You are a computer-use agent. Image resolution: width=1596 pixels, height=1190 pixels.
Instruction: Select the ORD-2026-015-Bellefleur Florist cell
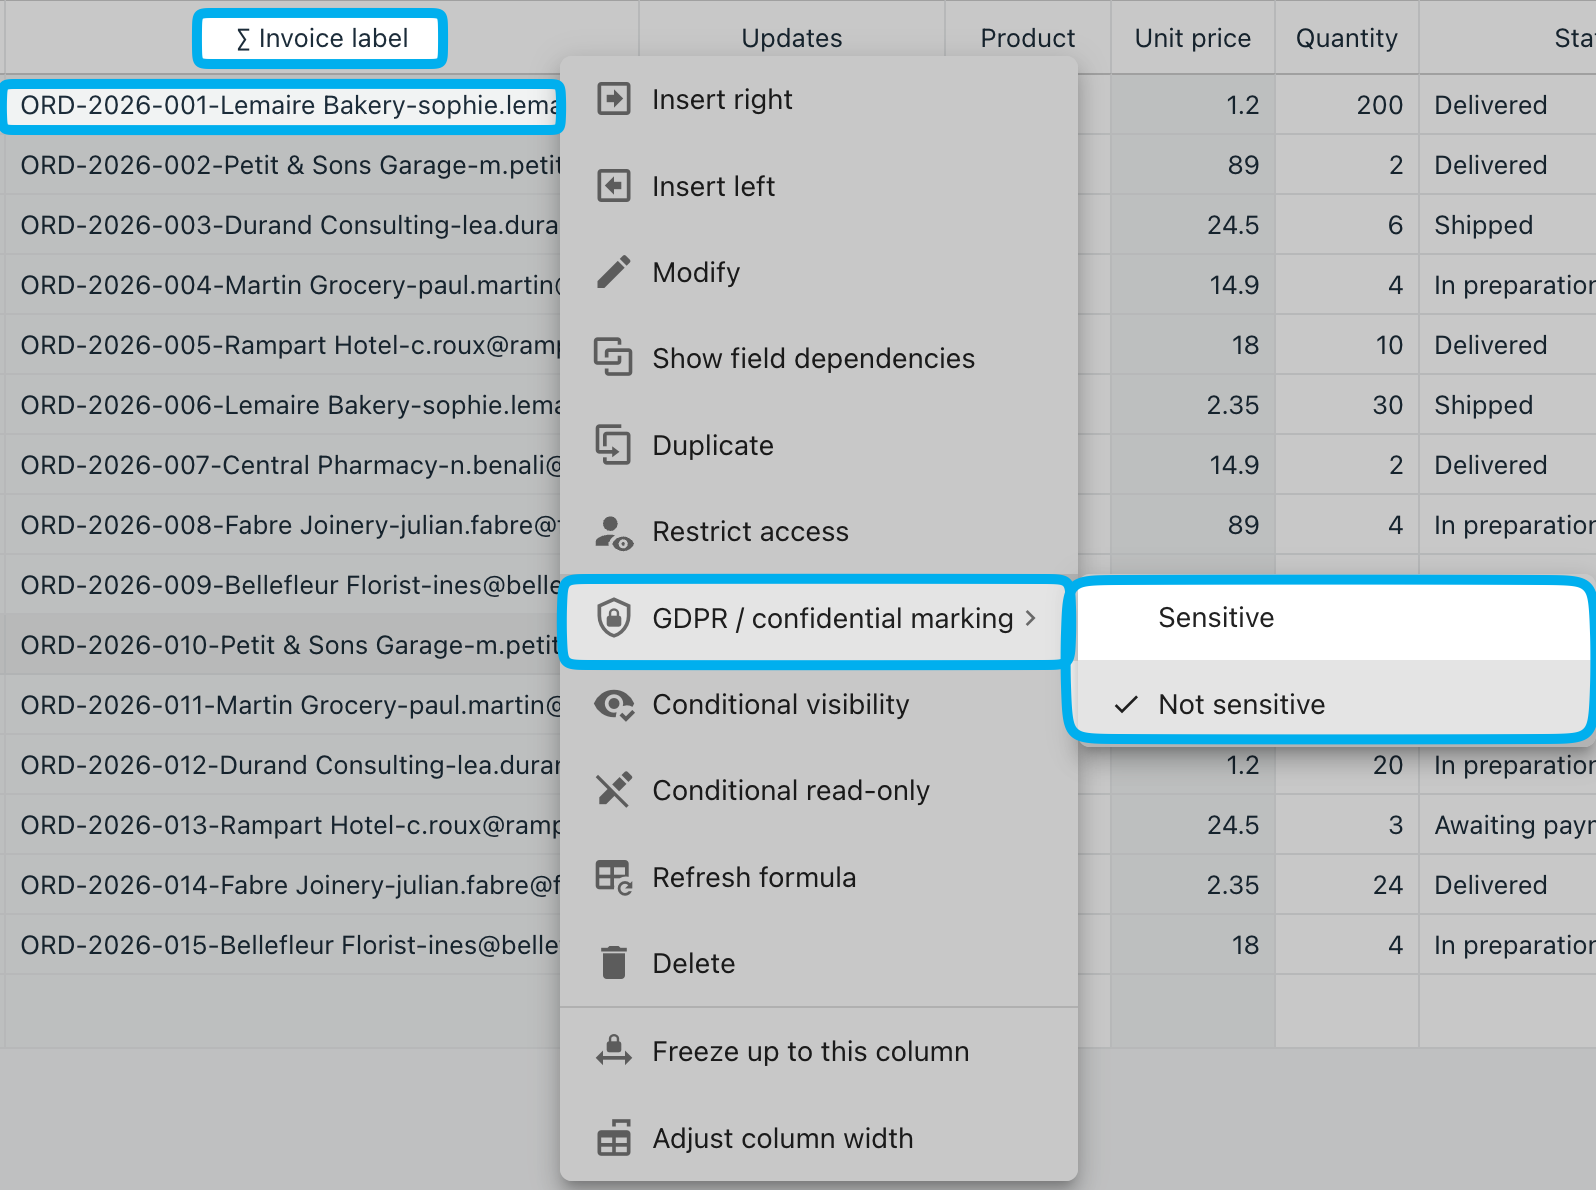(x=284, y=945)
